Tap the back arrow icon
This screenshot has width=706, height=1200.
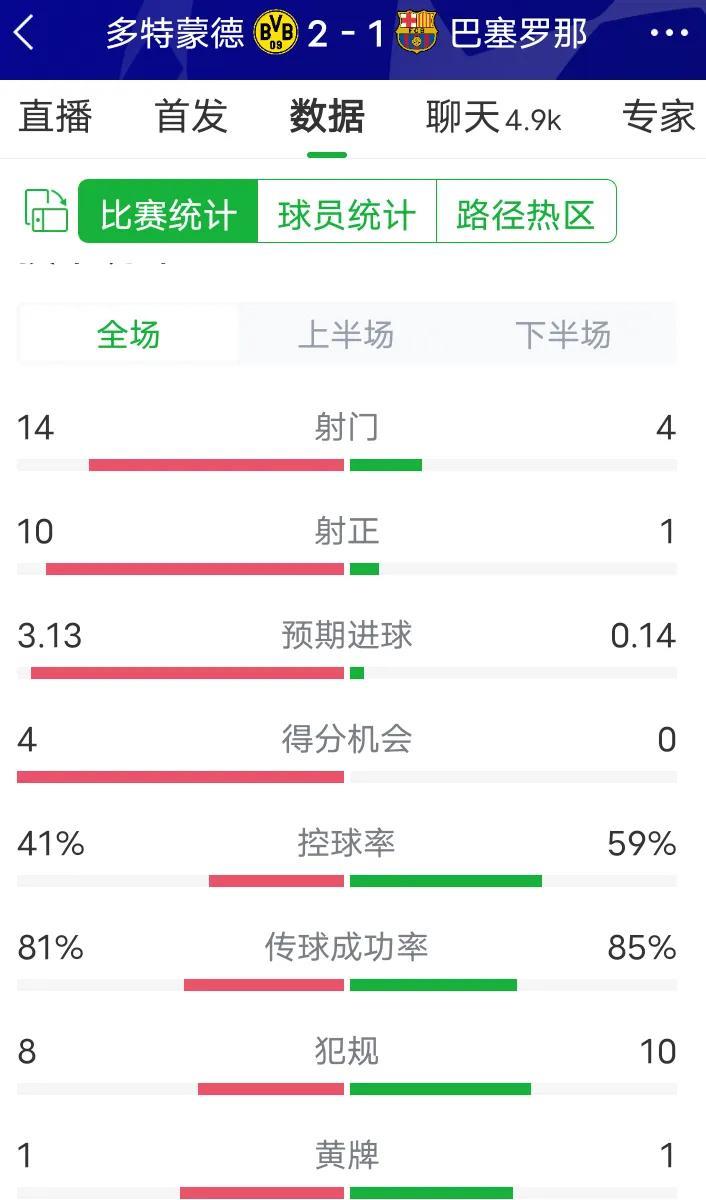pos(24,34)
